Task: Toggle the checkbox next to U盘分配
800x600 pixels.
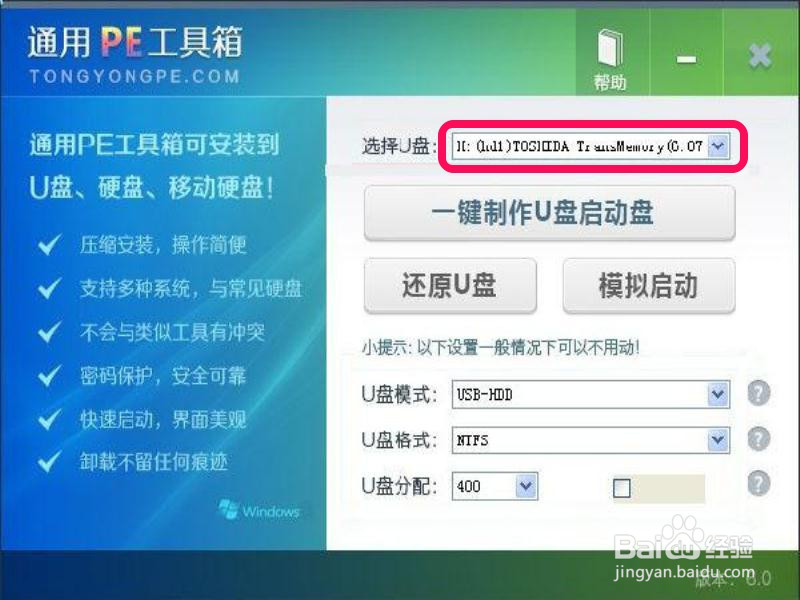Action: (621, 487)
